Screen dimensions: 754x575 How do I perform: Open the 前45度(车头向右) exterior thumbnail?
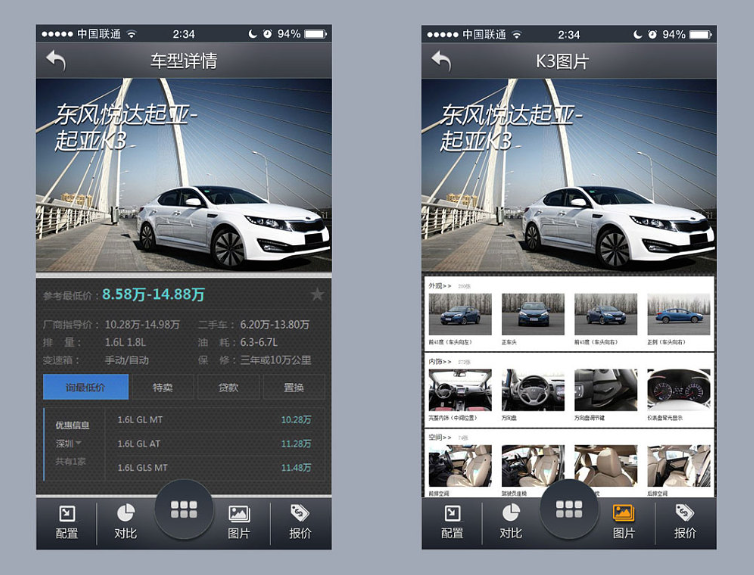606,314
